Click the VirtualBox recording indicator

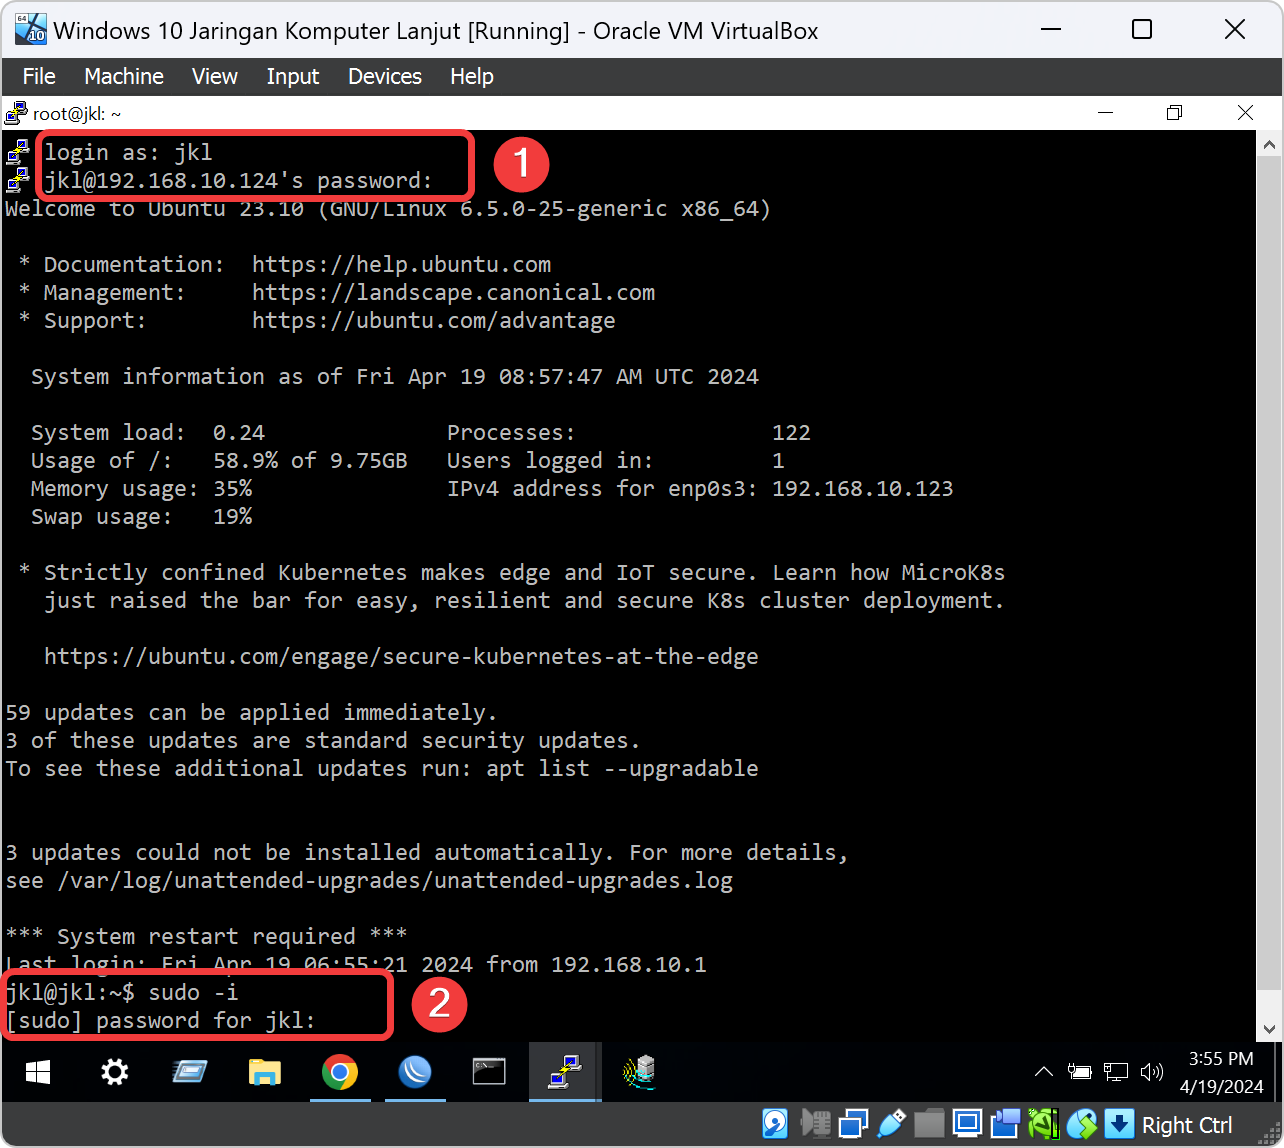point(1006,1125)
